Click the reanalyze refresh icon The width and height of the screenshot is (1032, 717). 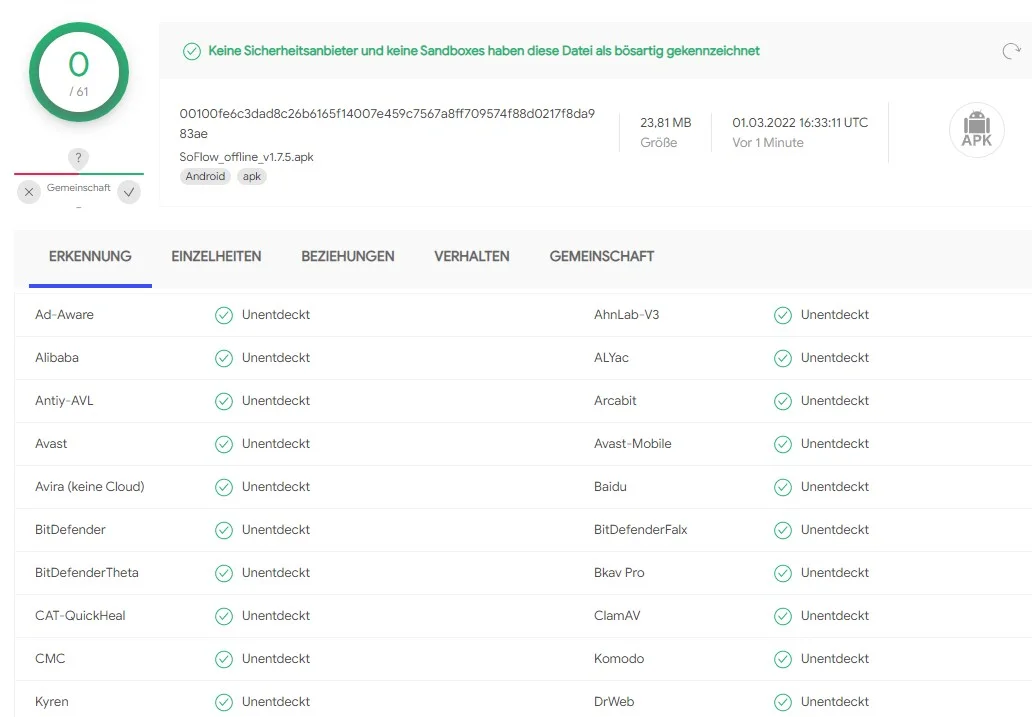tap(1011, 51)
